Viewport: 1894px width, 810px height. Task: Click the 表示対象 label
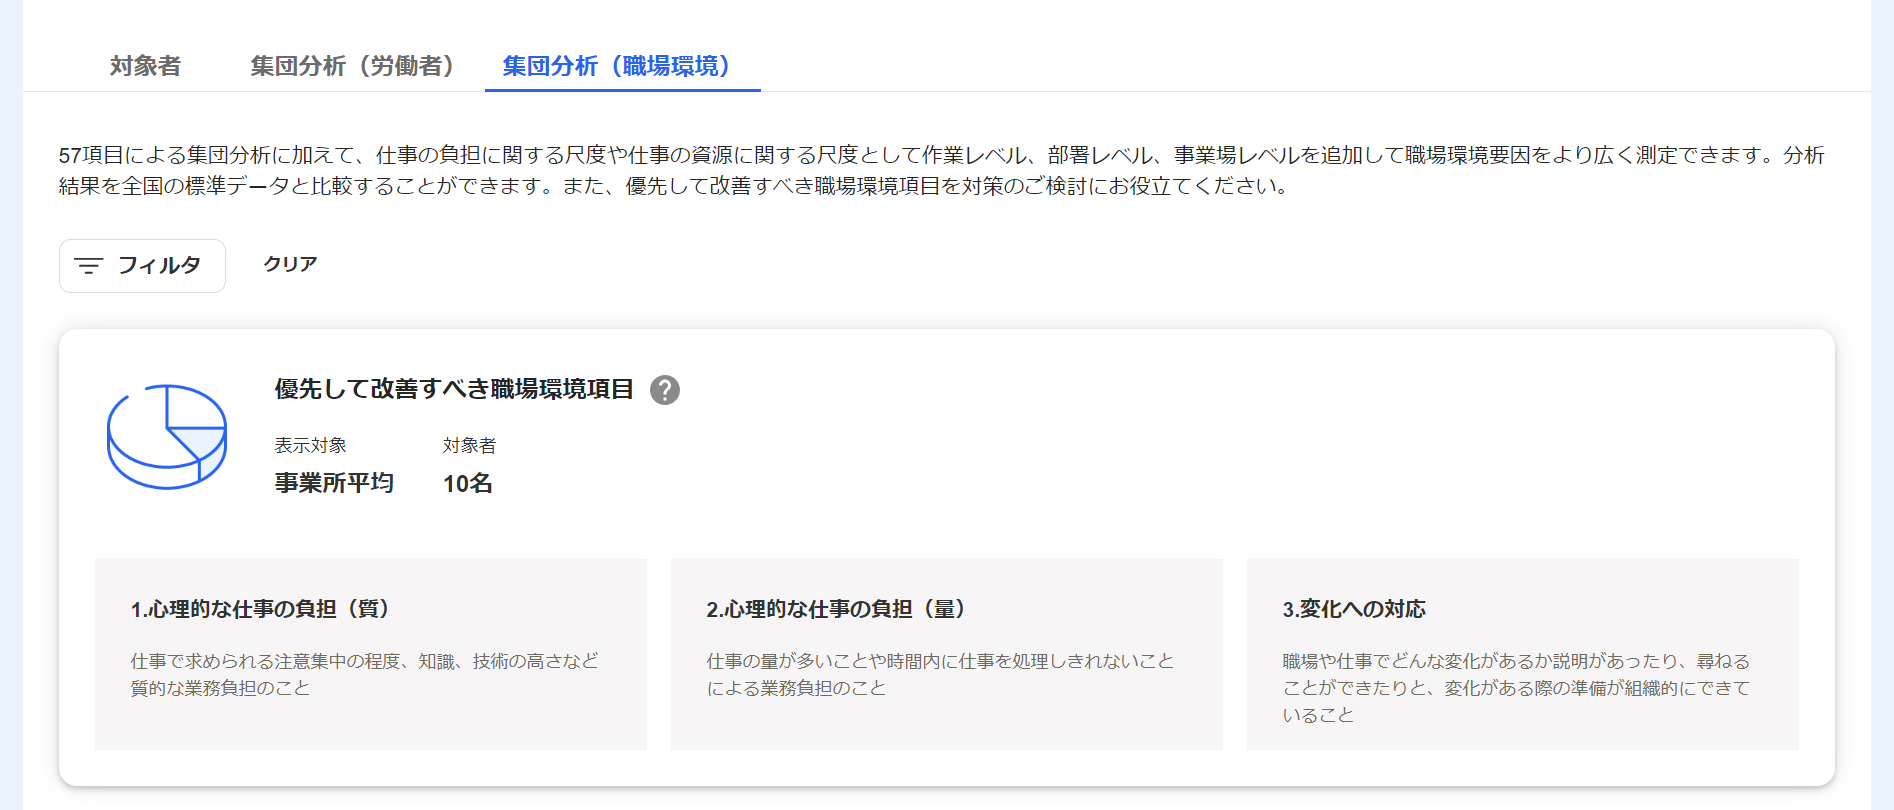pyautogui.click(x=311, y=446)
